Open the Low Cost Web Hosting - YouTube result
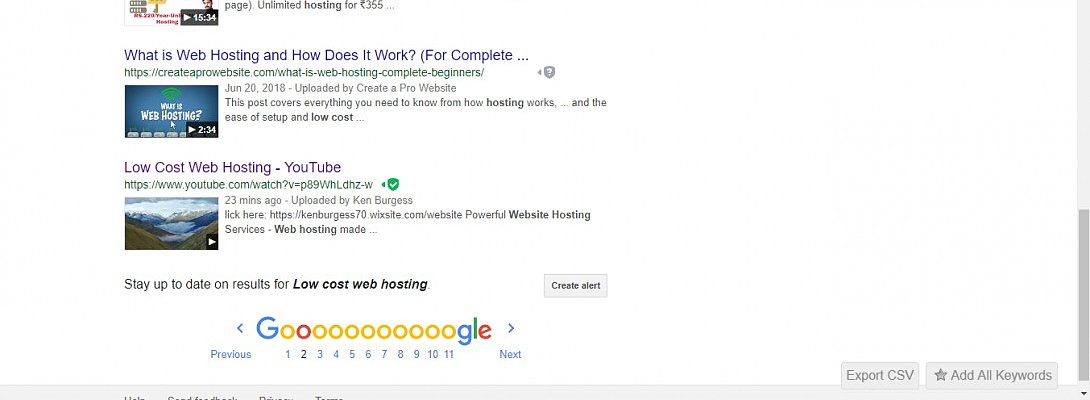This screenshot has height=400, width=1090. tap(232, 167)
